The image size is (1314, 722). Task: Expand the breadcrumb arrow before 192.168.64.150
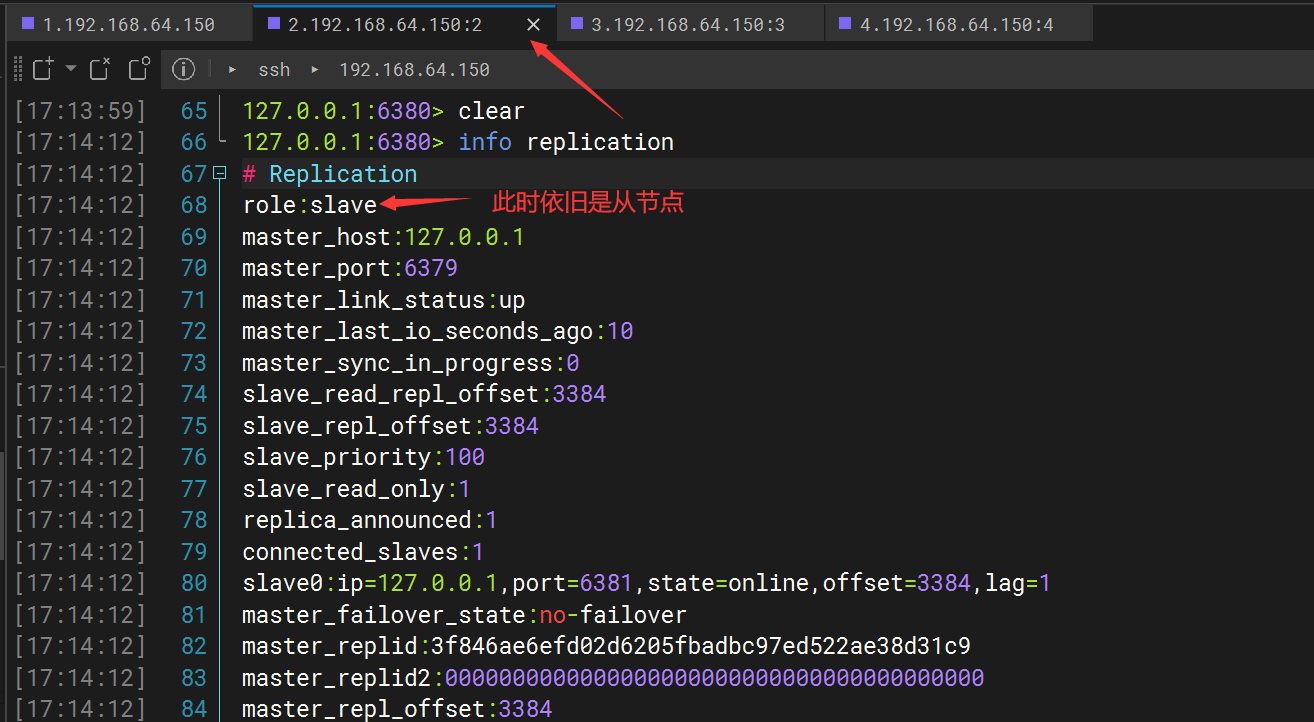pos(314,70)
